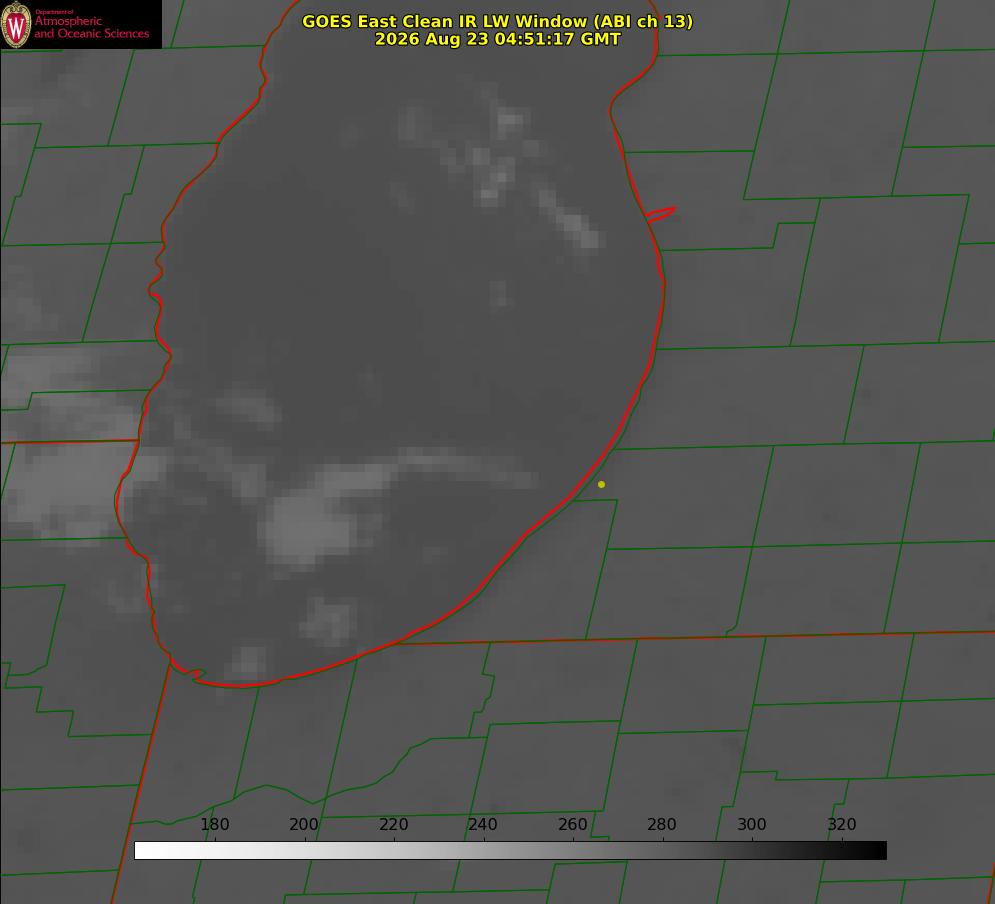Click the yellow dot marker near the lakeshore
This screenshot has width=995, height=904.
601,484
